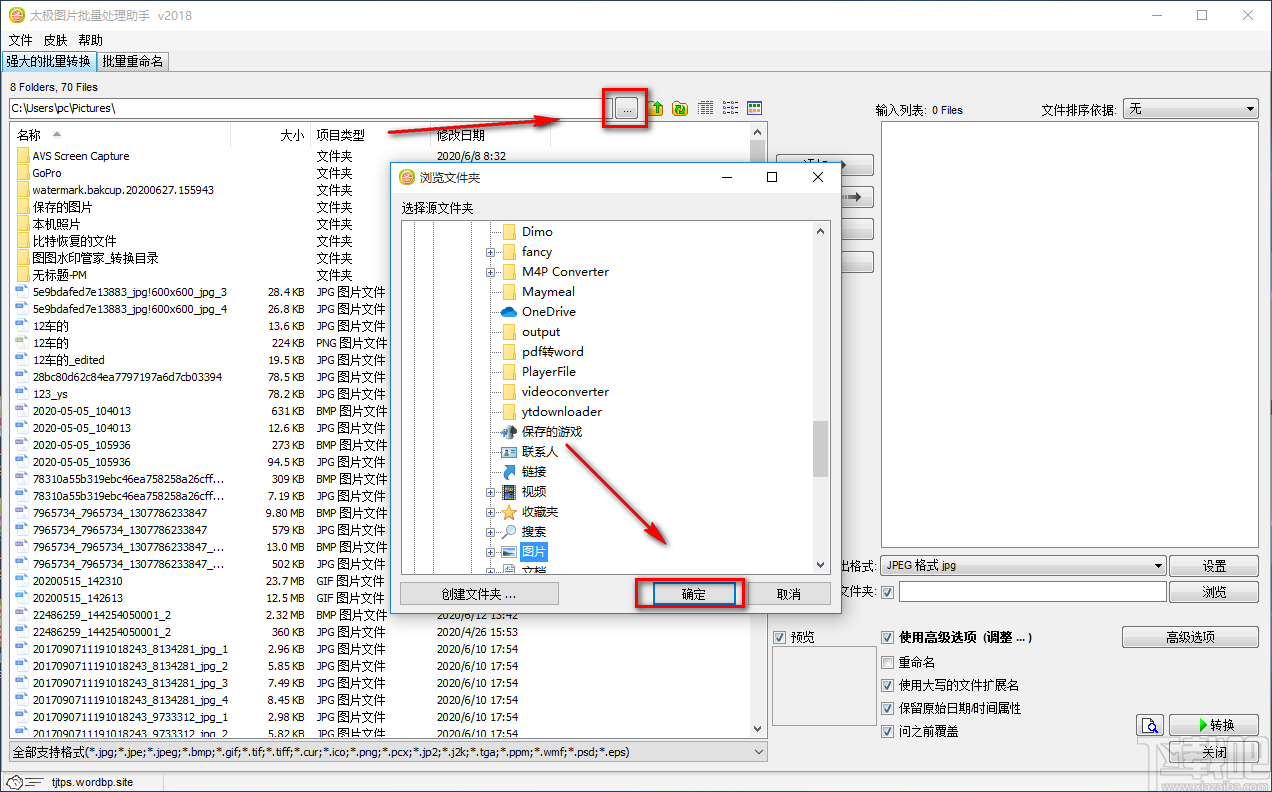The image size is (1272, 792).
Task: Click the browse source folder button
Action: click(x=626, y=108)
